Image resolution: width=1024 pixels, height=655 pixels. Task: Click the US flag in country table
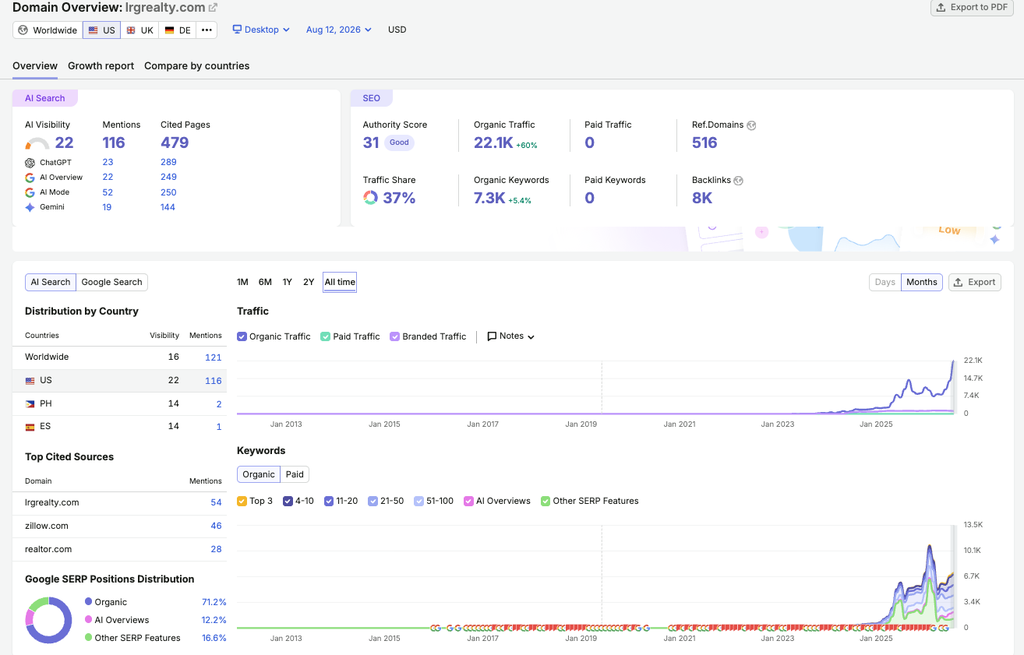(30, 381)
